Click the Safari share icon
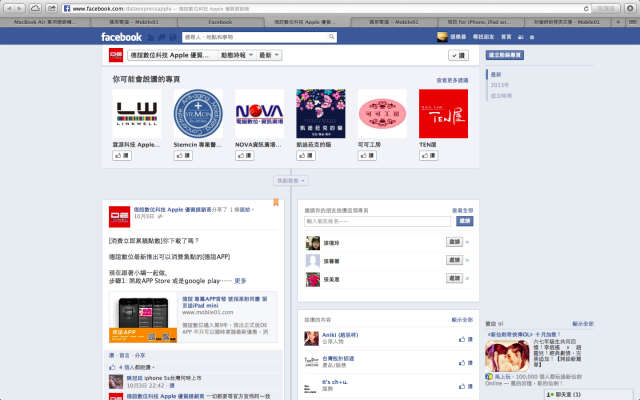 51,8
